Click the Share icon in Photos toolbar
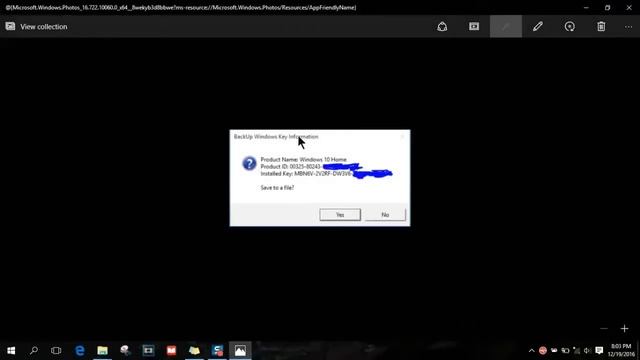The height and width of the screenshot is (360, 640). click(x=442, y=27)
